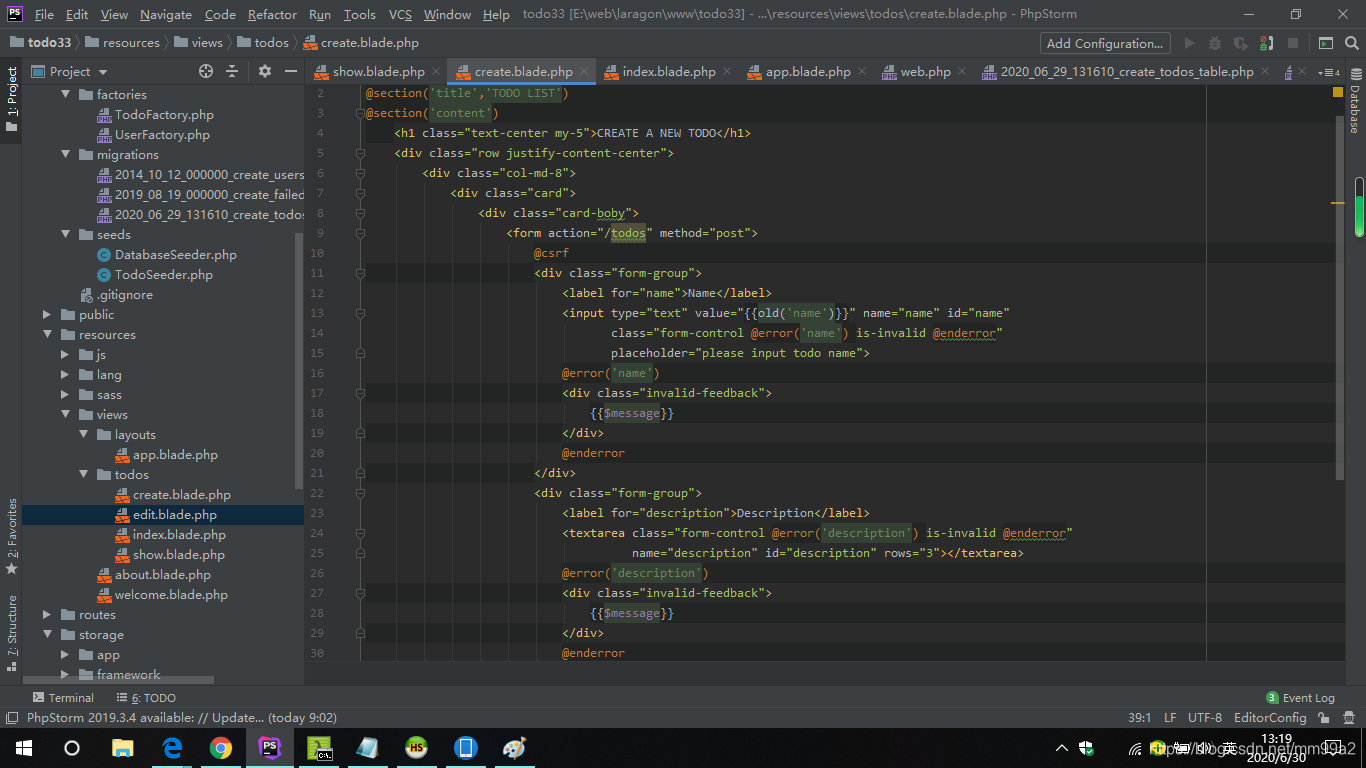
Task: Open the Tools menu
Action: 359,14
